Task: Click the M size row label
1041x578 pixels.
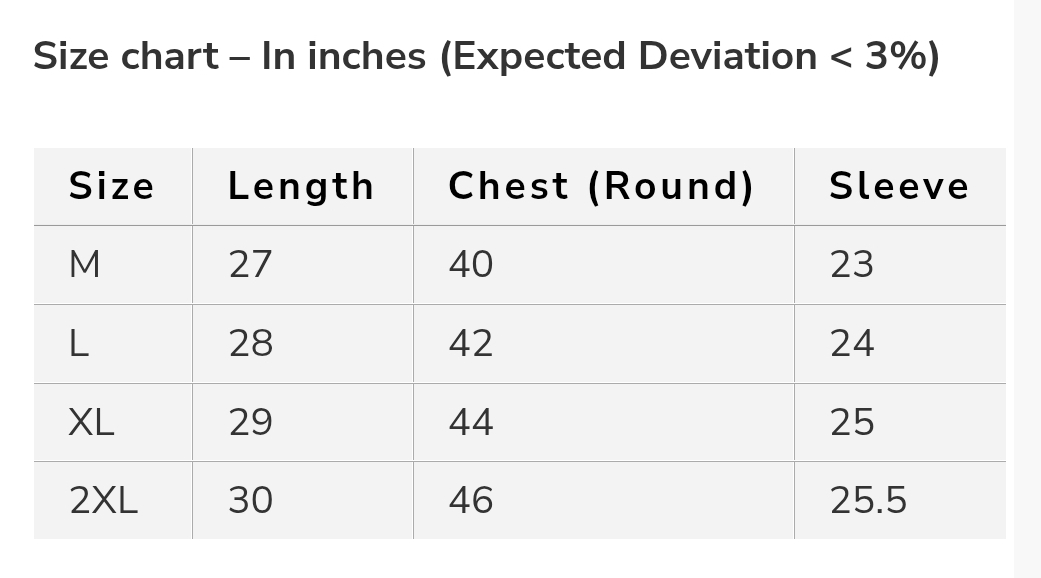Action: [x=85, y=265]
